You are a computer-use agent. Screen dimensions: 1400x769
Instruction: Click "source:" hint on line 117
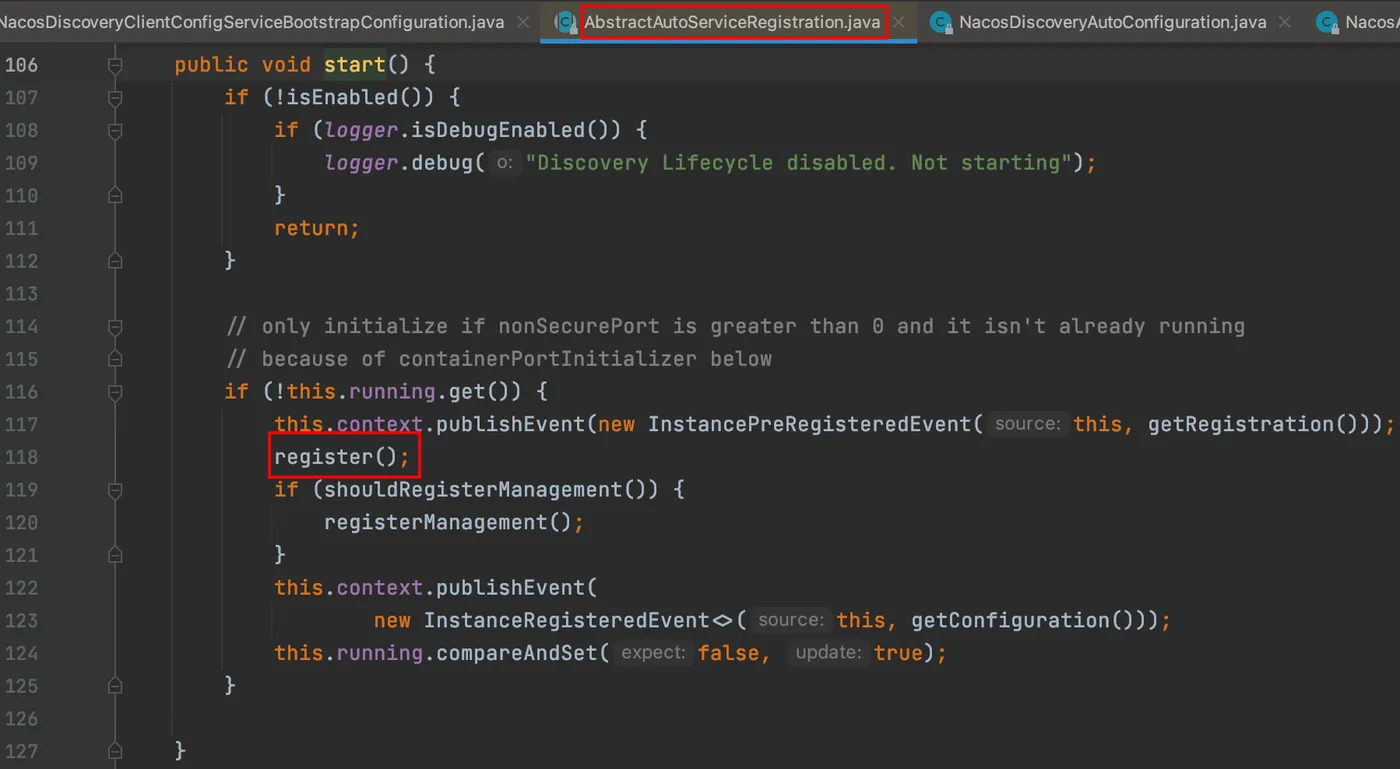(1029, 424)
